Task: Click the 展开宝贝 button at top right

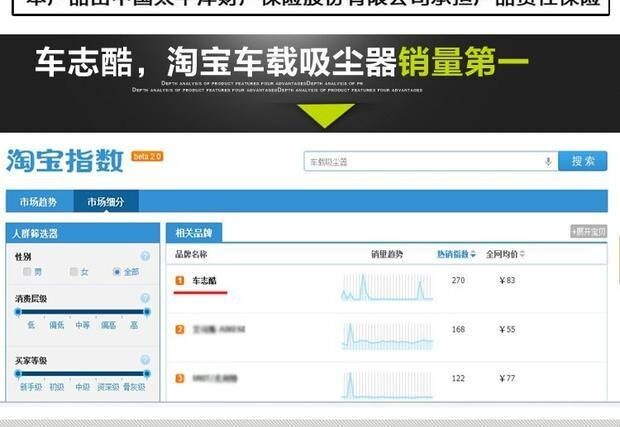Action: pos(588,231)
